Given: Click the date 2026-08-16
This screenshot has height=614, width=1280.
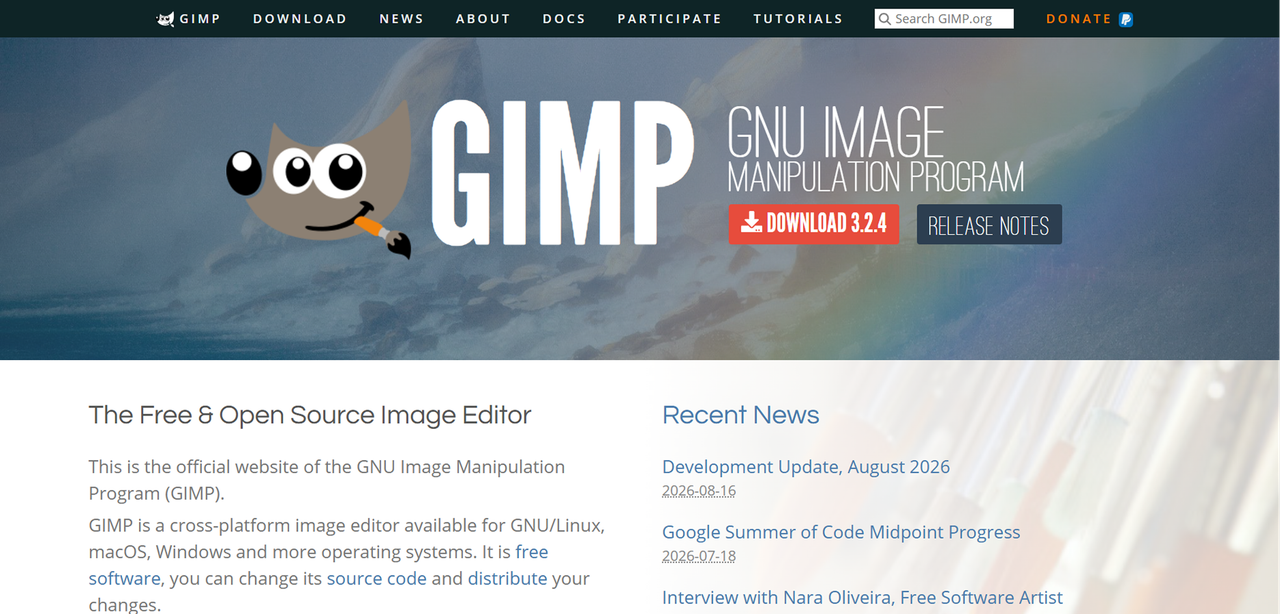Looking at the screenshot, I should [x=699, y=491].
